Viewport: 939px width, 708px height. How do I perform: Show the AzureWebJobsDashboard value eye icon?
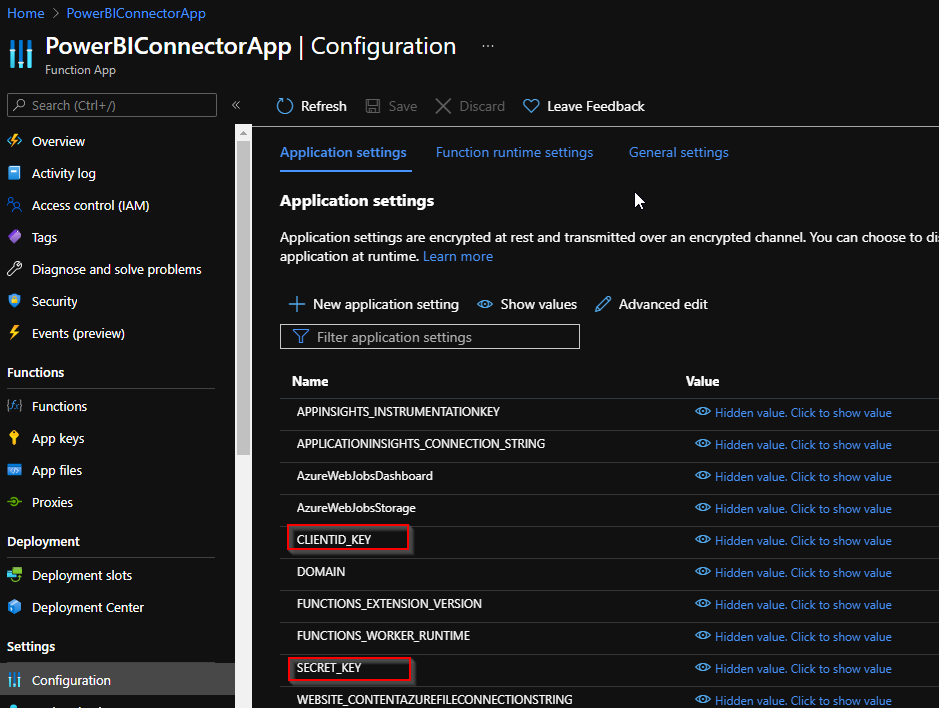pos(702,476)
